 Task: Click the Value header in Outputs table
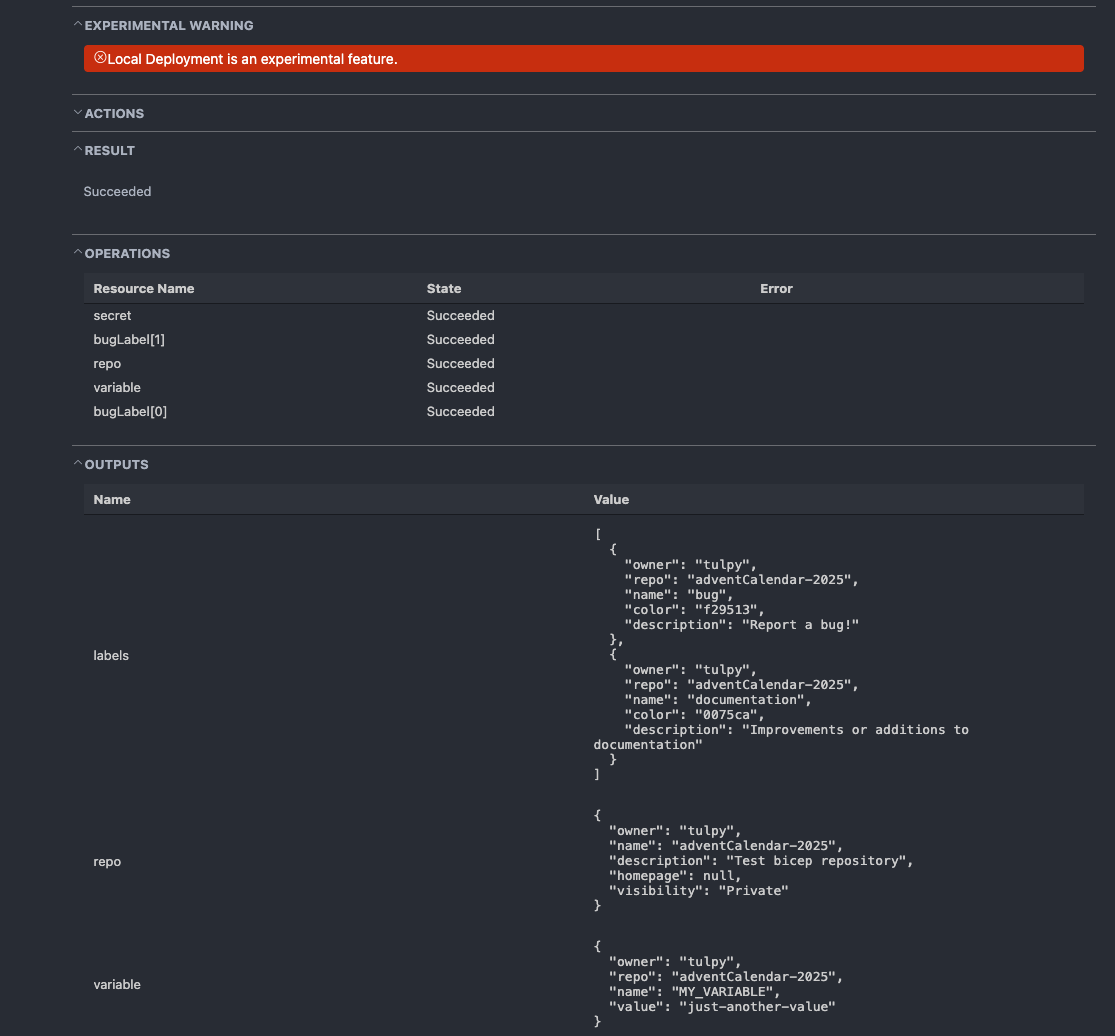(611, 500)
